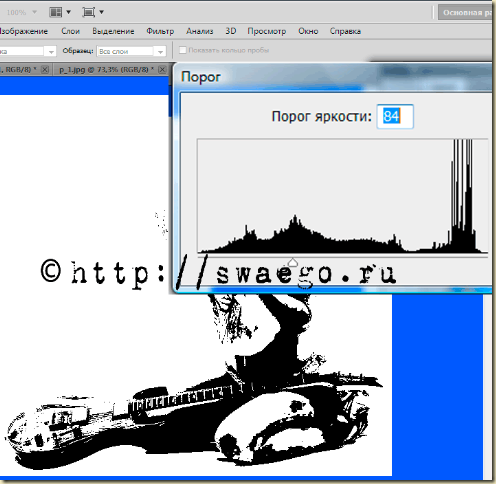496x484 pixels.
Task: Open the Справка menu
Action: (345, 31)
